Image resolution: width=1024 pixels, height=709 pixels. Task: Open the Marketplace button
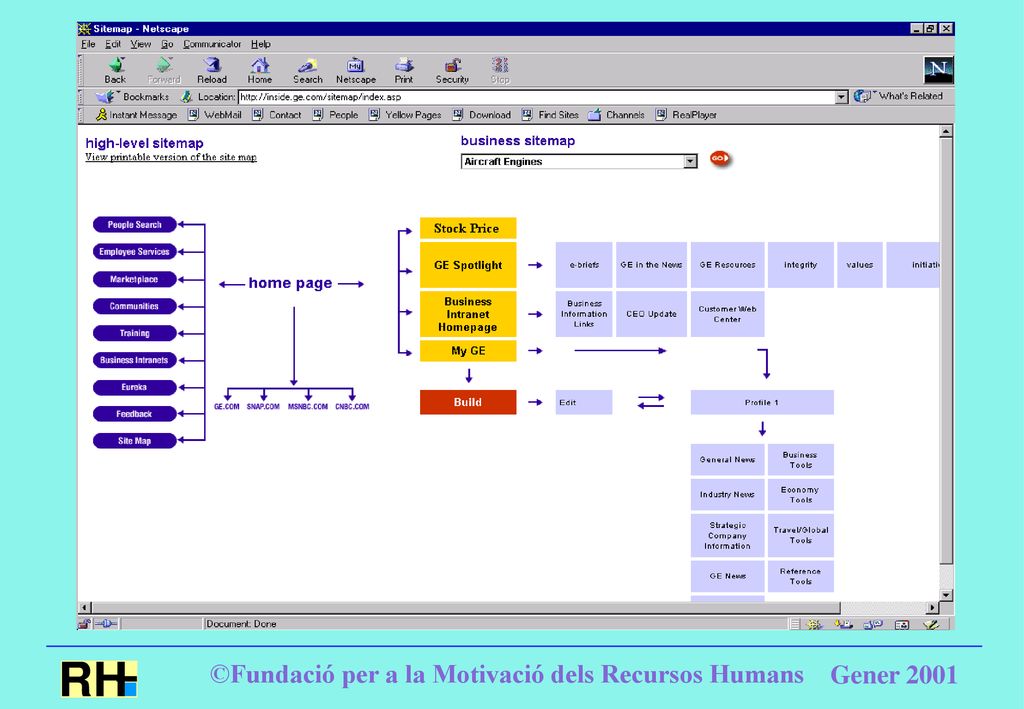[x=135, y=279]
